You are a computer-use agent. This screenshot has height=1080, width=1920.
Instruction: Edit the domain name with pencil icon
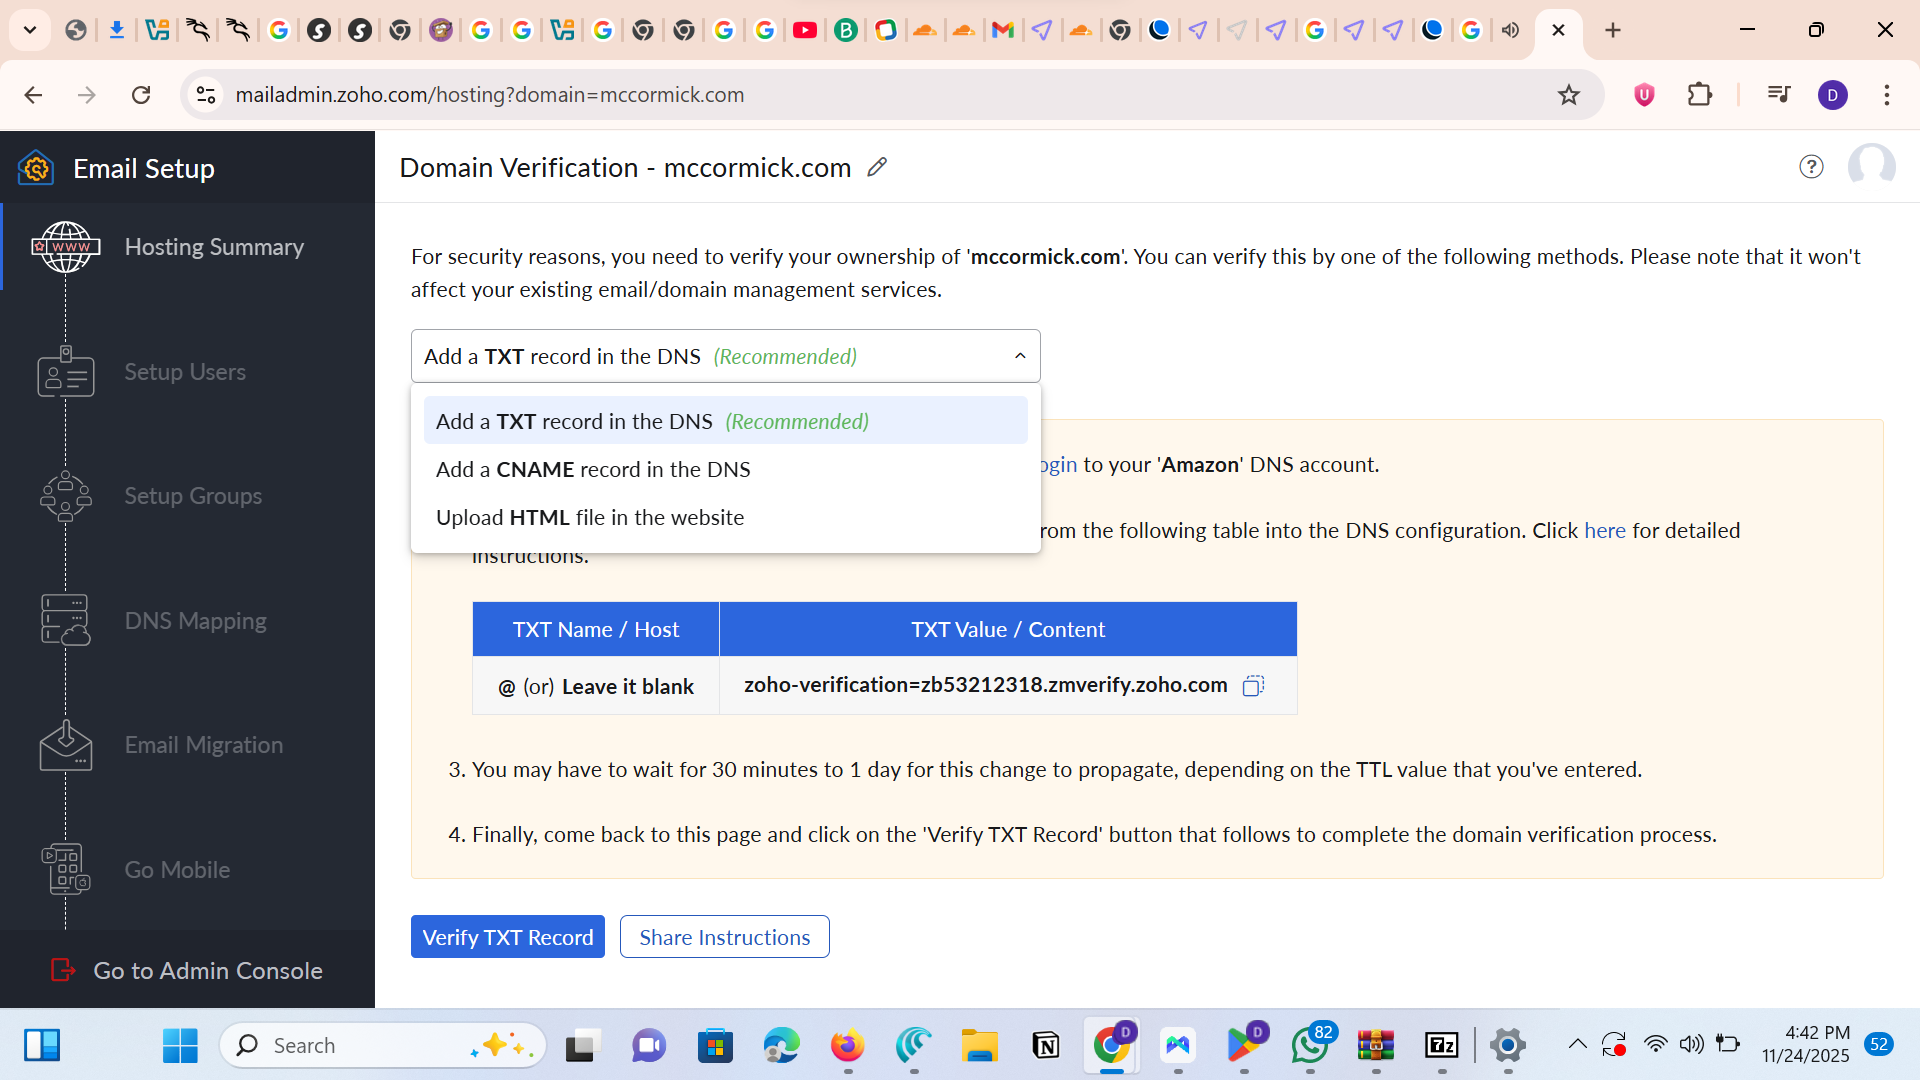pos(877,167)
